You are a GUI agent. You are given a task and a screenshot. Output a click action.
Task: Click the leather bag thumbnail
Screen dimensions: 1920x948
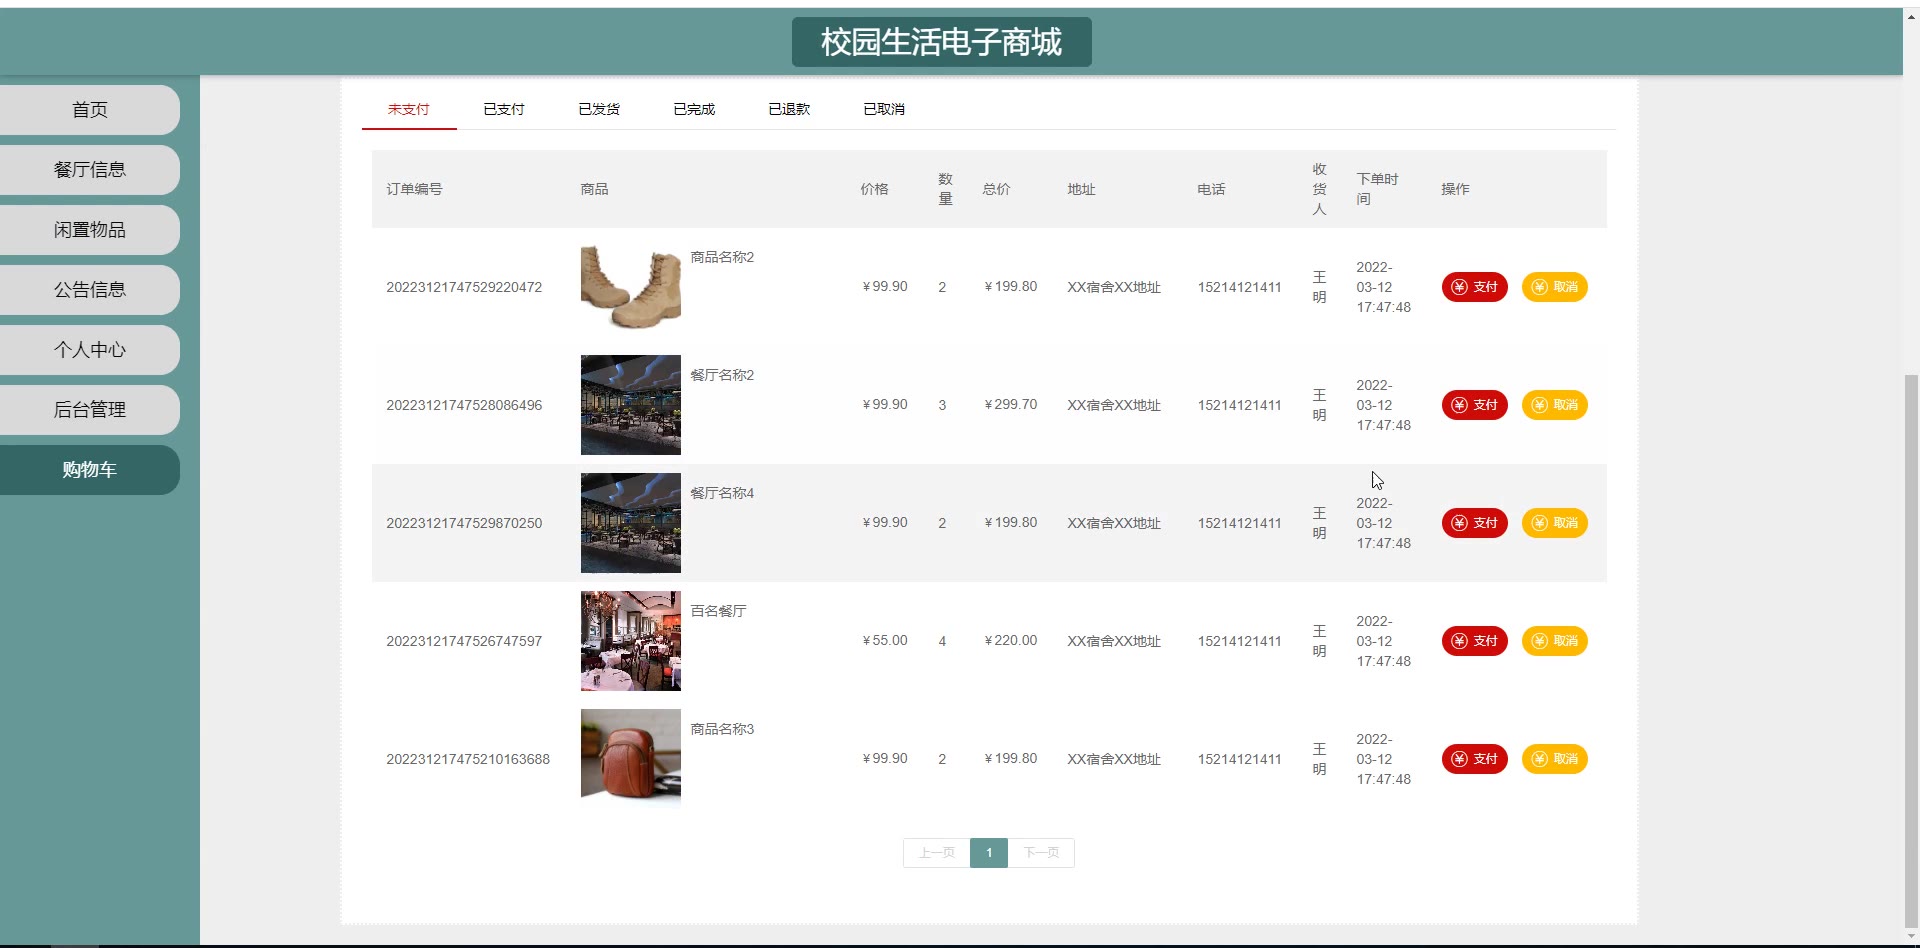(631, 759)
